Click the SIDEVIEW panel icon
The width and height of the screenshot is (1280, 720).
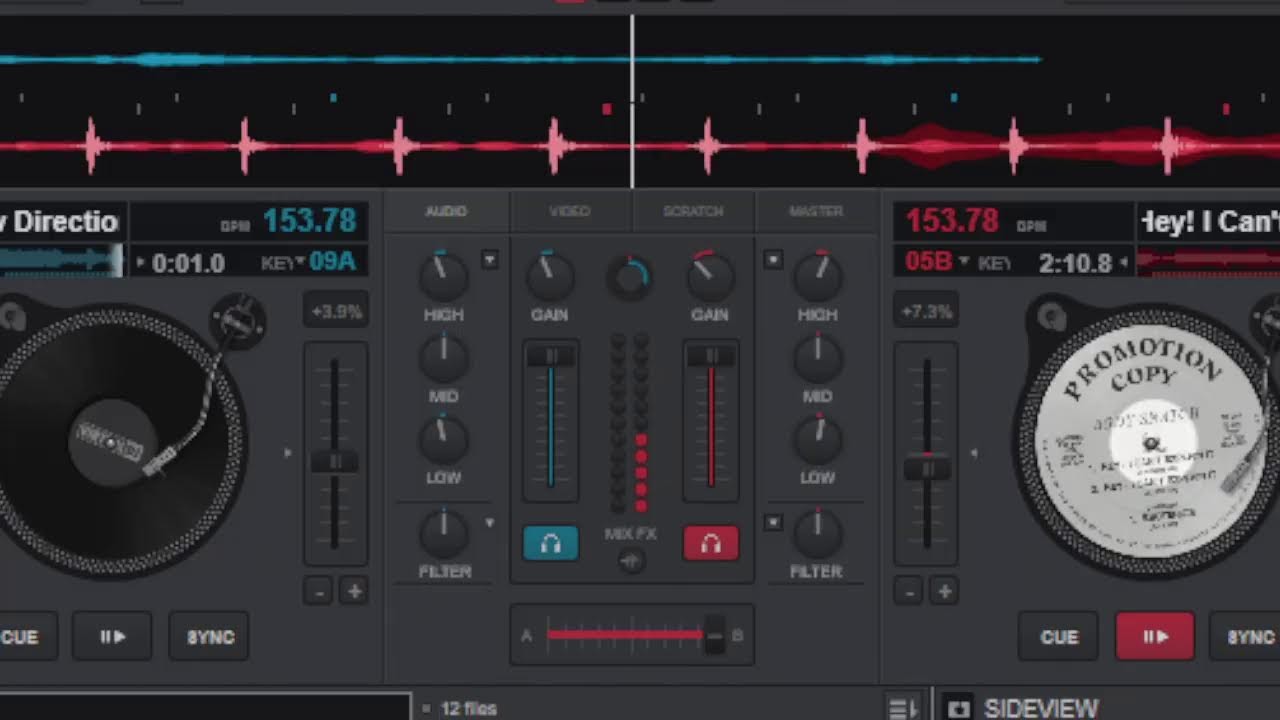point(958,708)
